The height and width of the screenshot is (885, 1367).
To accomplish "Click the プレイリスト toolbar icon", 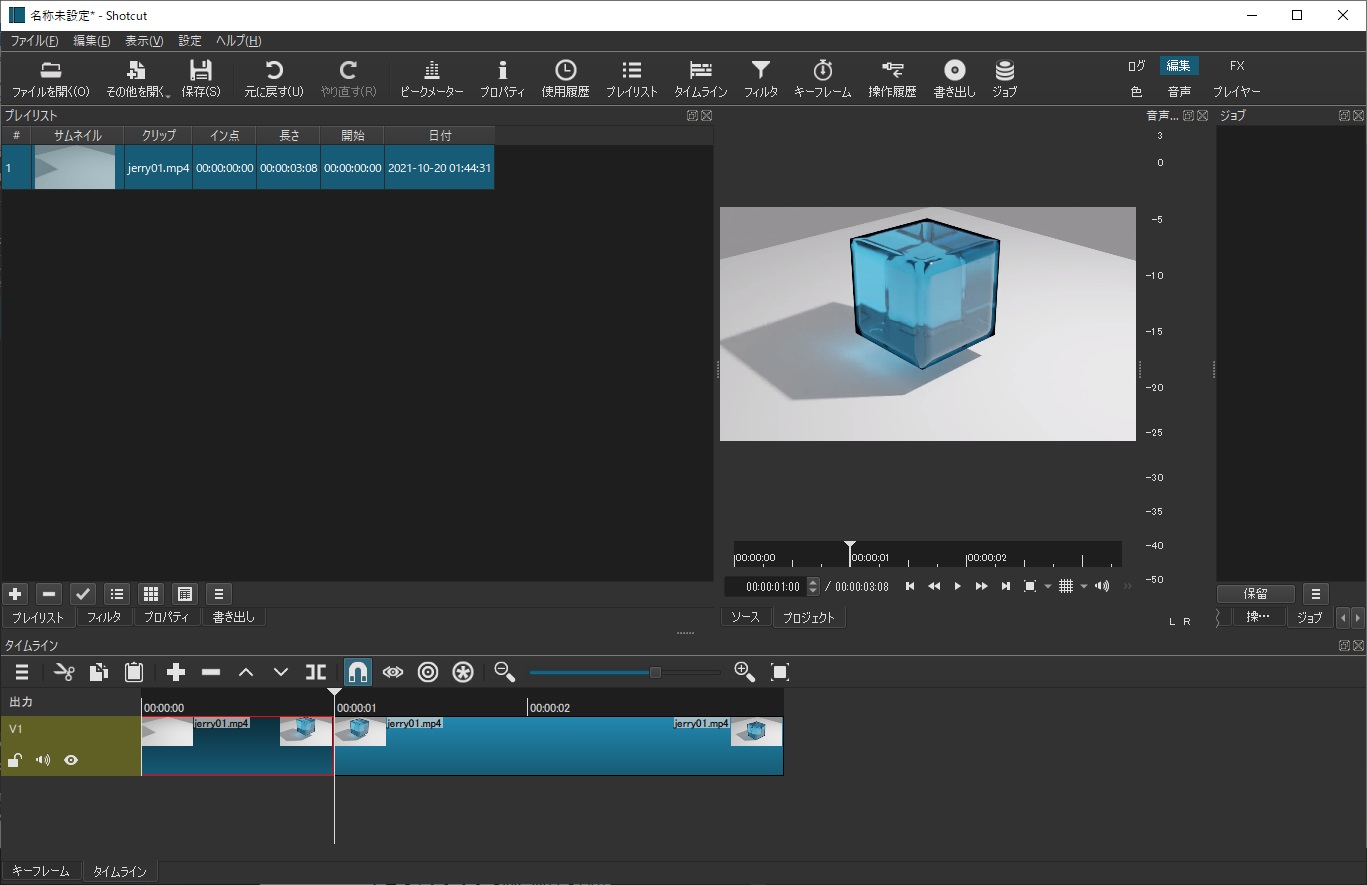I will coord(632,79).
